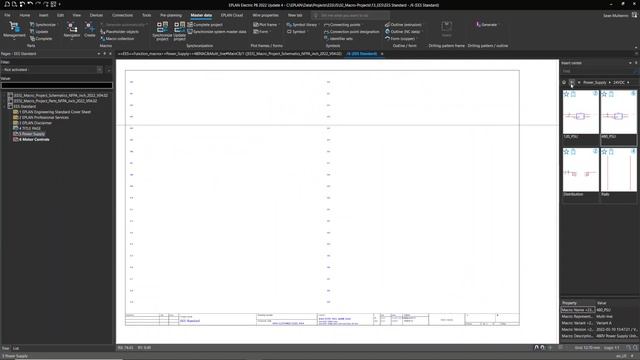
Task: Open the Form dropdown
Action: [261, 31]
